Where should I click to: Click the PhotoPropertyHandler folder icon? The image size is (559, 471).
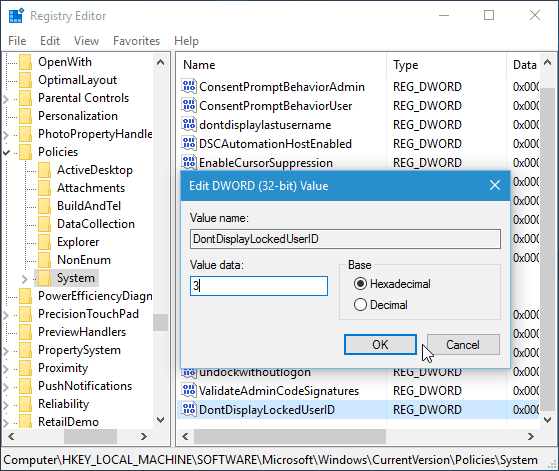pos(26,134)
